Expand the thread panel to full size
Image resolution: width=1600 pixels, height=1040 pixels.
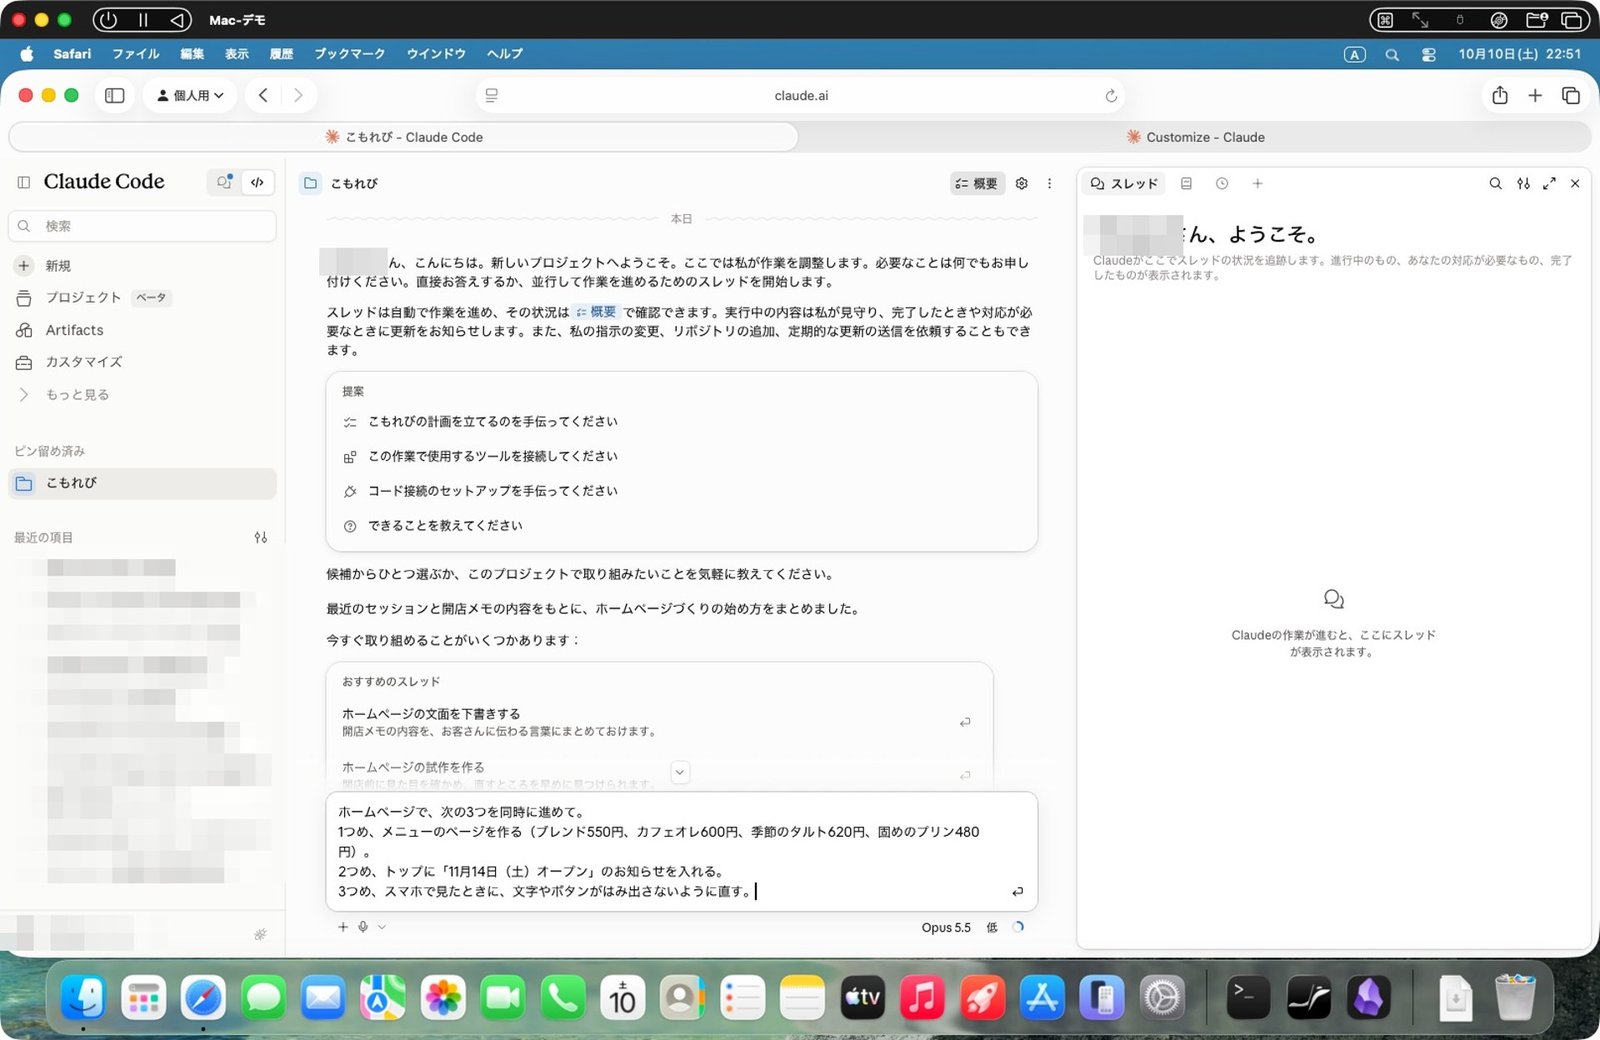click(x=1549, y=183)
